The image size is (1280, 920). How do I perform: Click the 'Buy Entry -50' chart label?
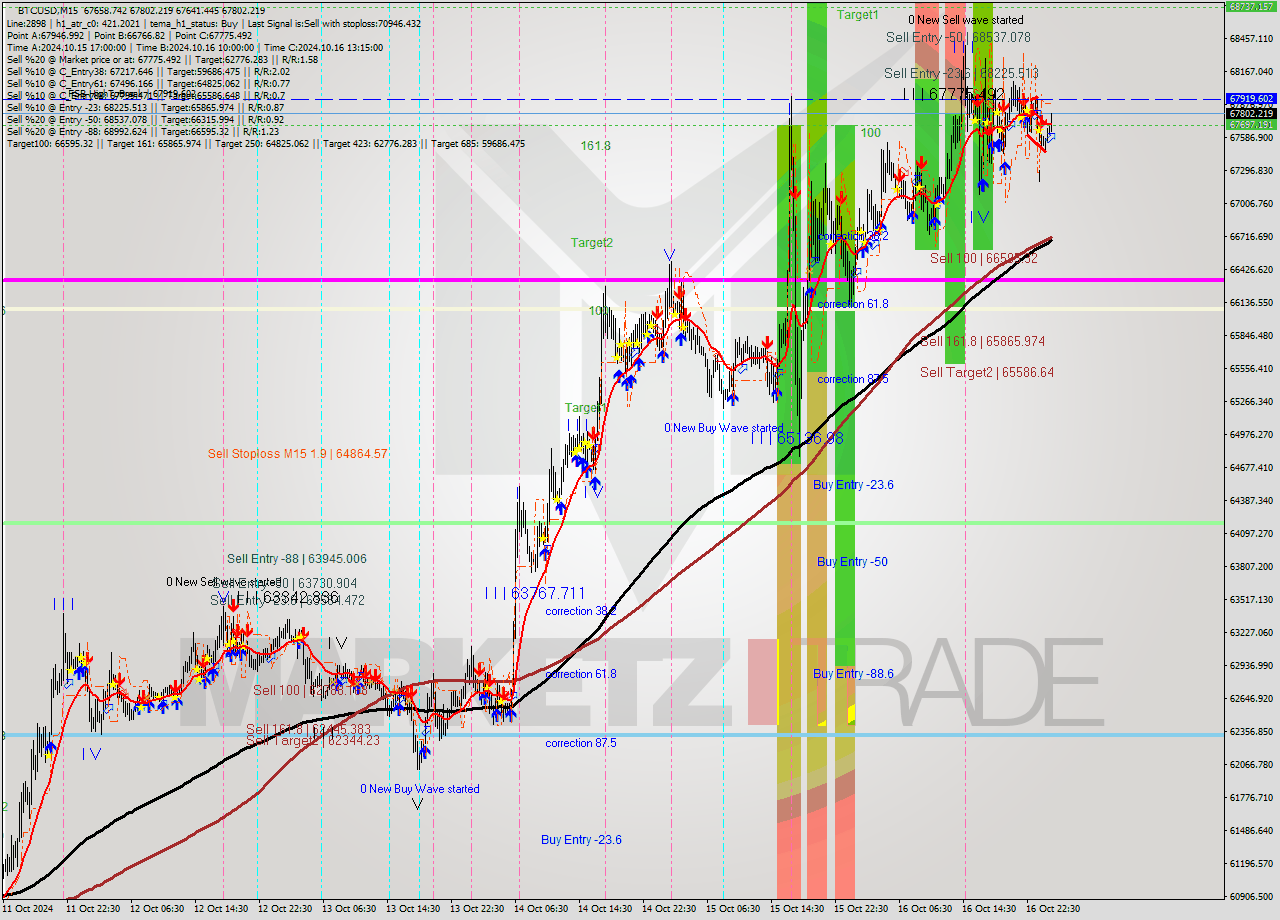pyautogui.click(x=852, y=562)
